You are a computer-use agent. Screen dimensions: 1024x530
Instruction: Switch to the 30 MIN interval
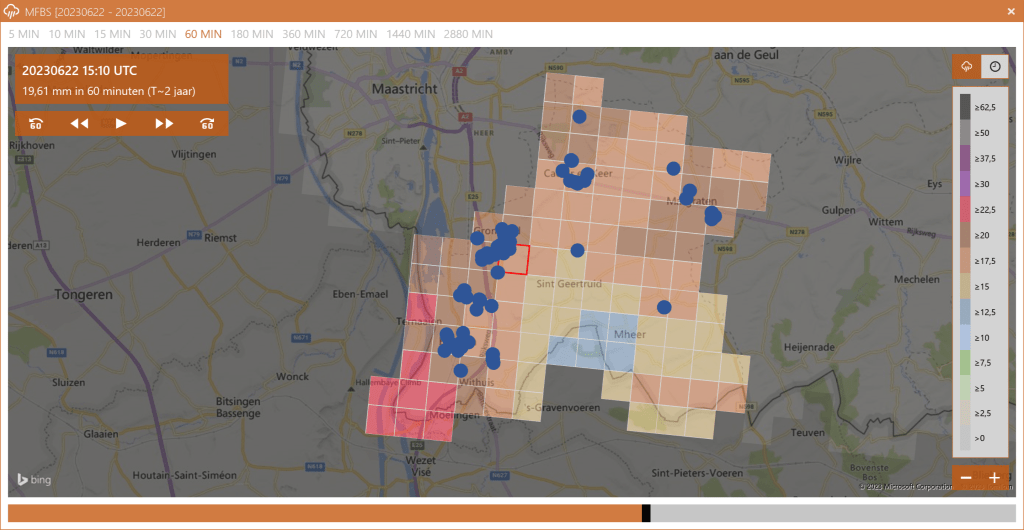coord(158,34)
